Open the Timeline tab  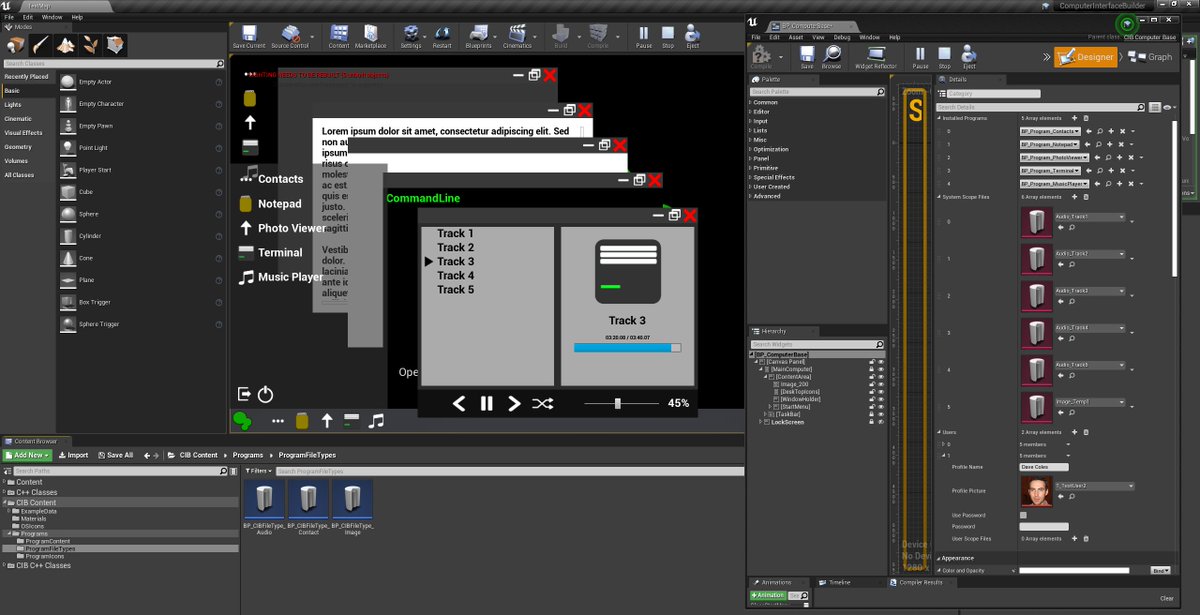pos(838,582)
